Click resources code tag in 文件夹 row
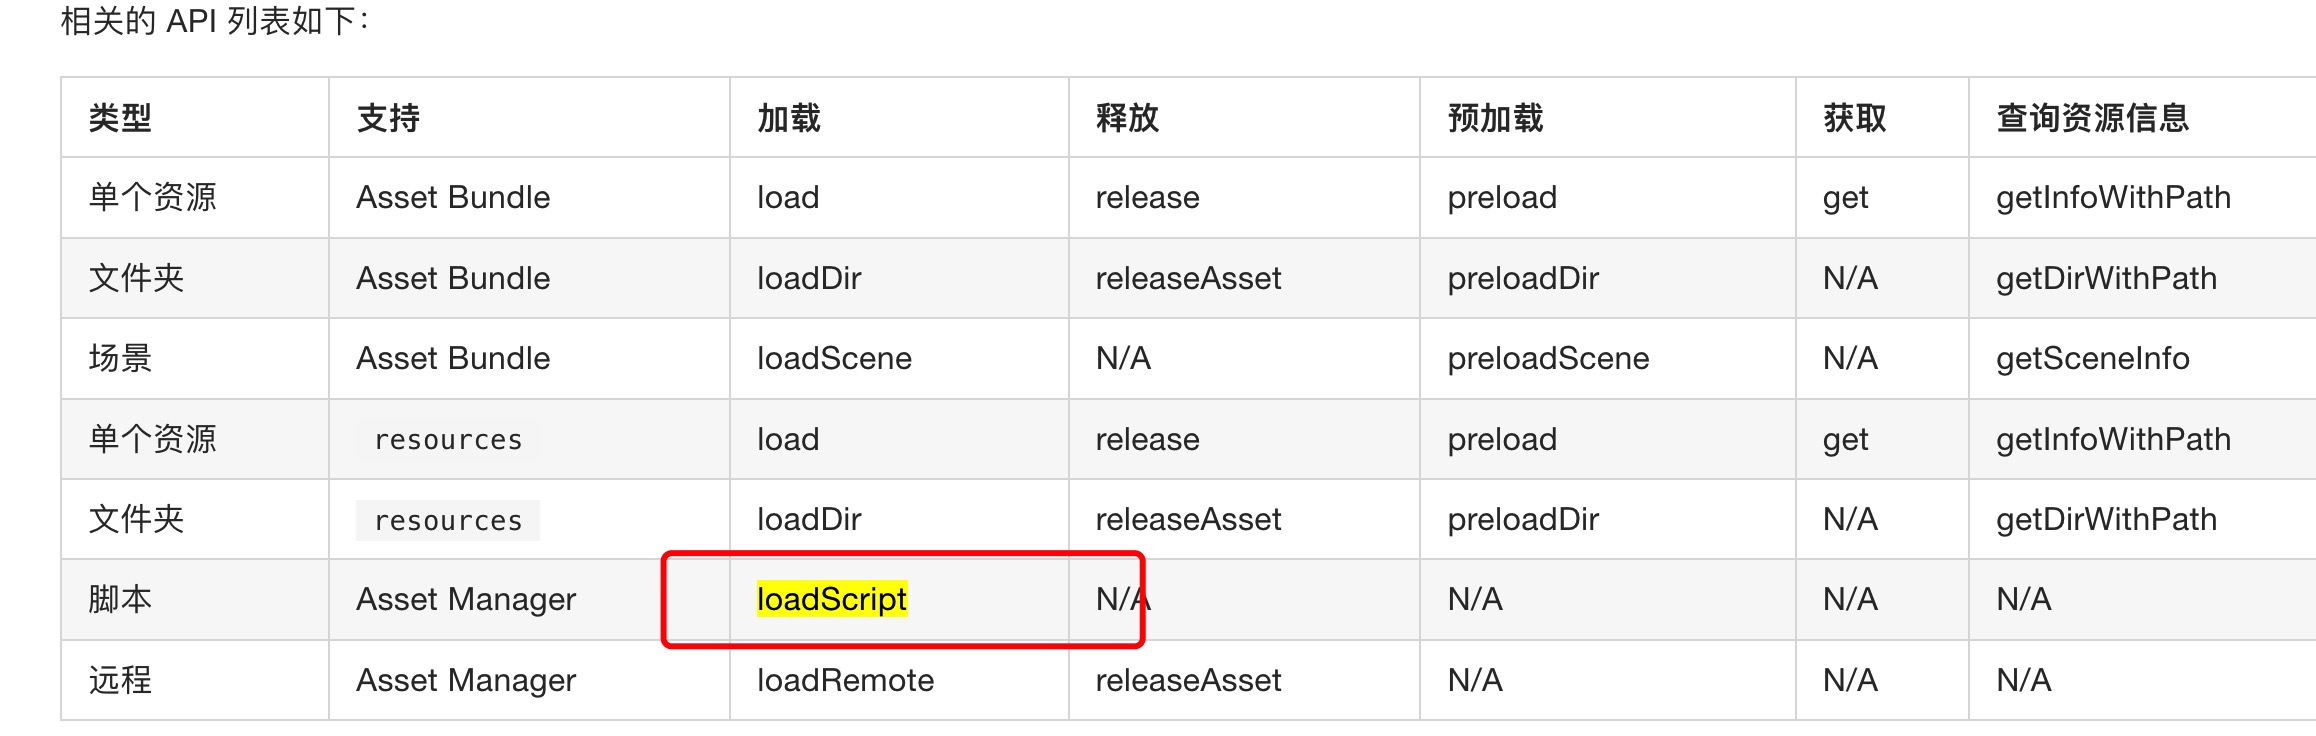This screenshot has height=736, width=2316. [x=448, y=520]
